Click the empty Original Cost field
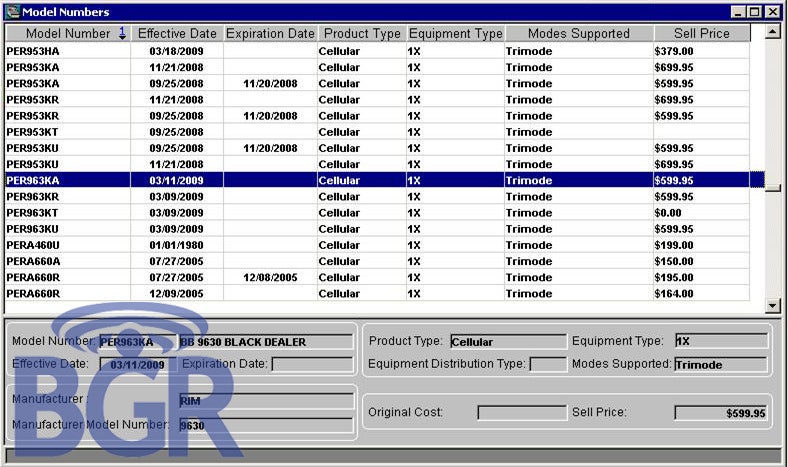This screenshot has width=788, height=467. coord(522,413)
